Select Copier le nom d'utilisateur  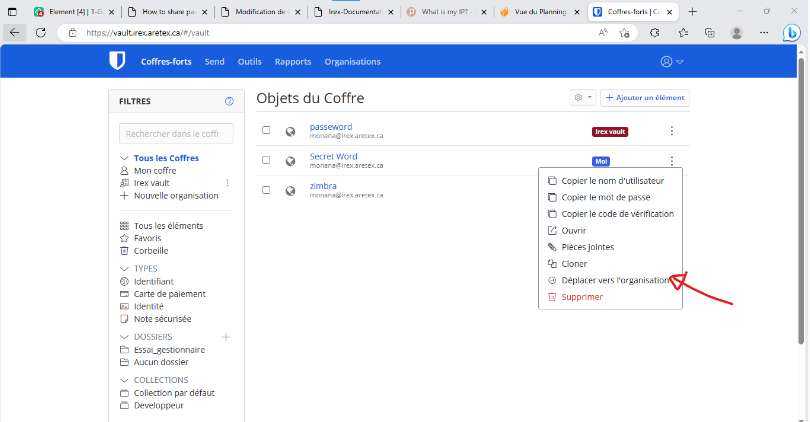610,181
